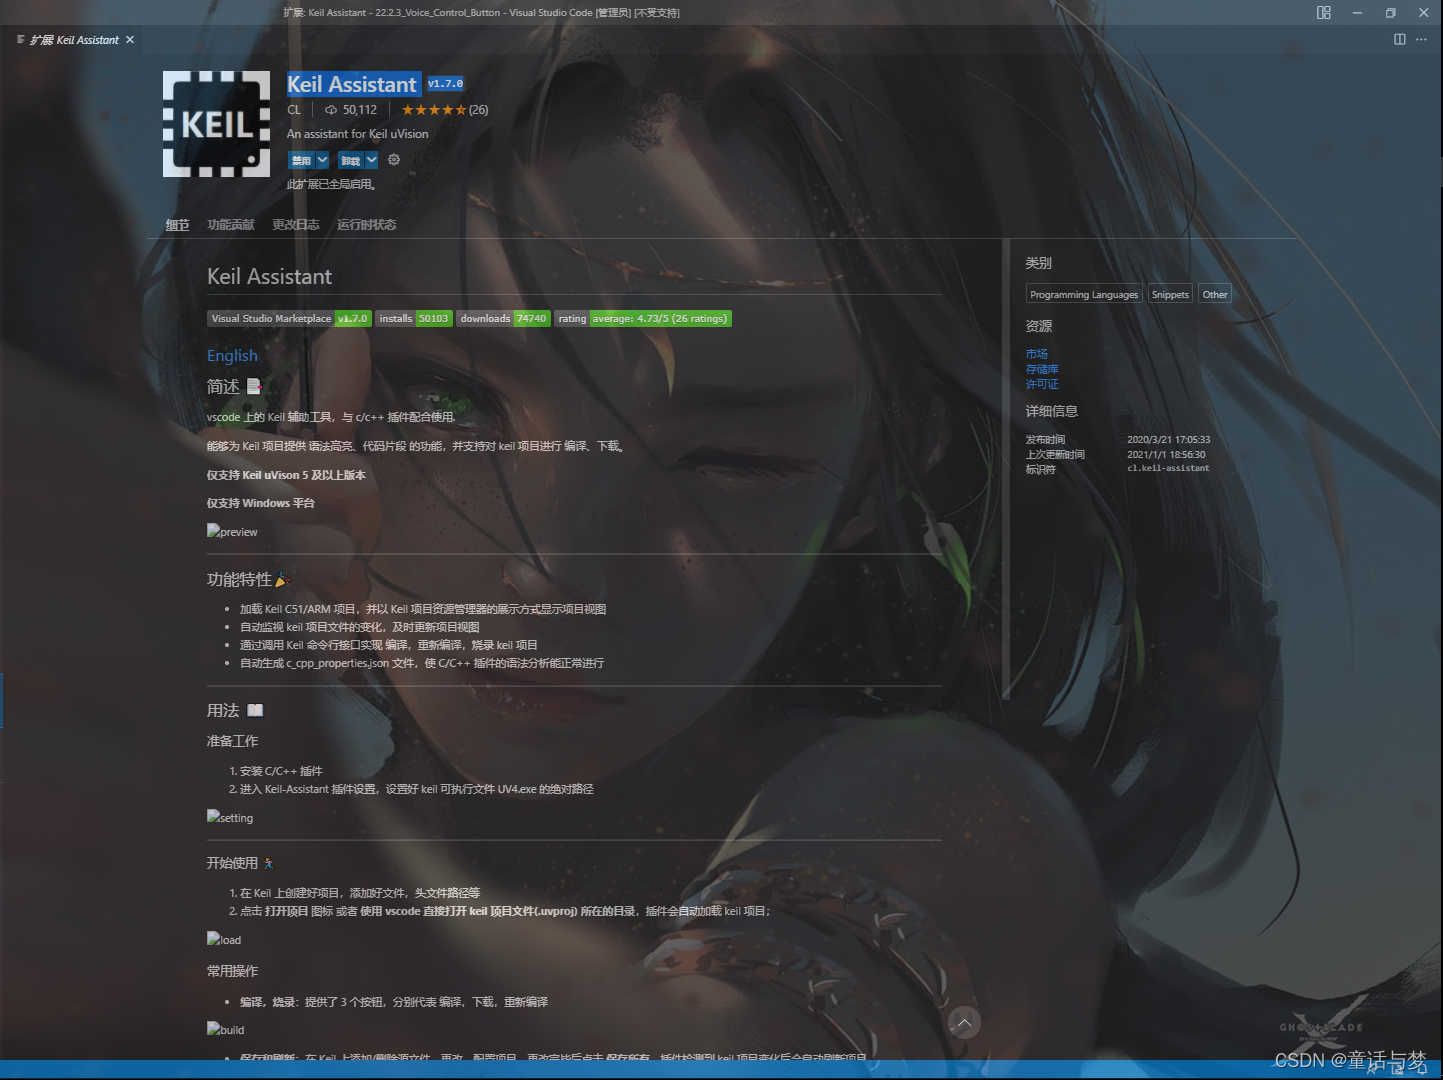Click the scroll-to-top round arrow button
The width and height of the screenshot is (1443, 1080).
964,1023
